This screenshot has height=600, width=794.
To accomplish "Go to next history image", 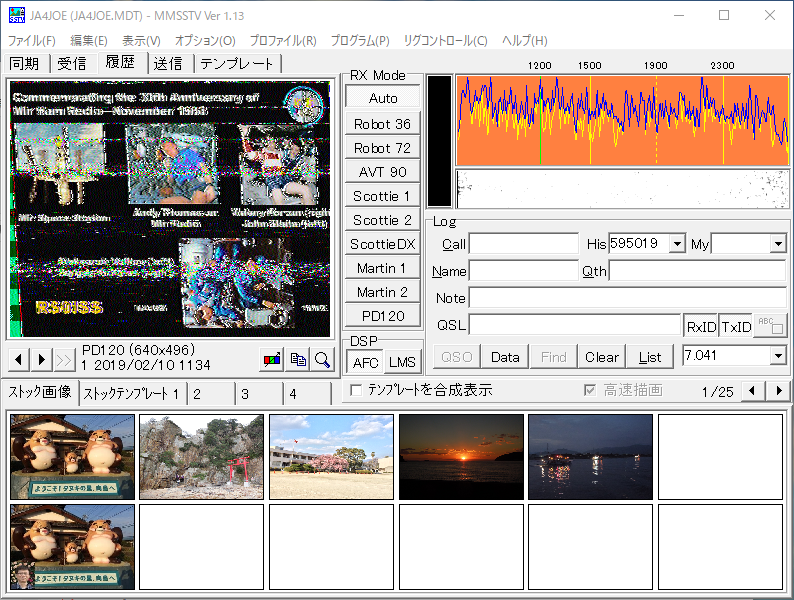I will tap(42, 359).
